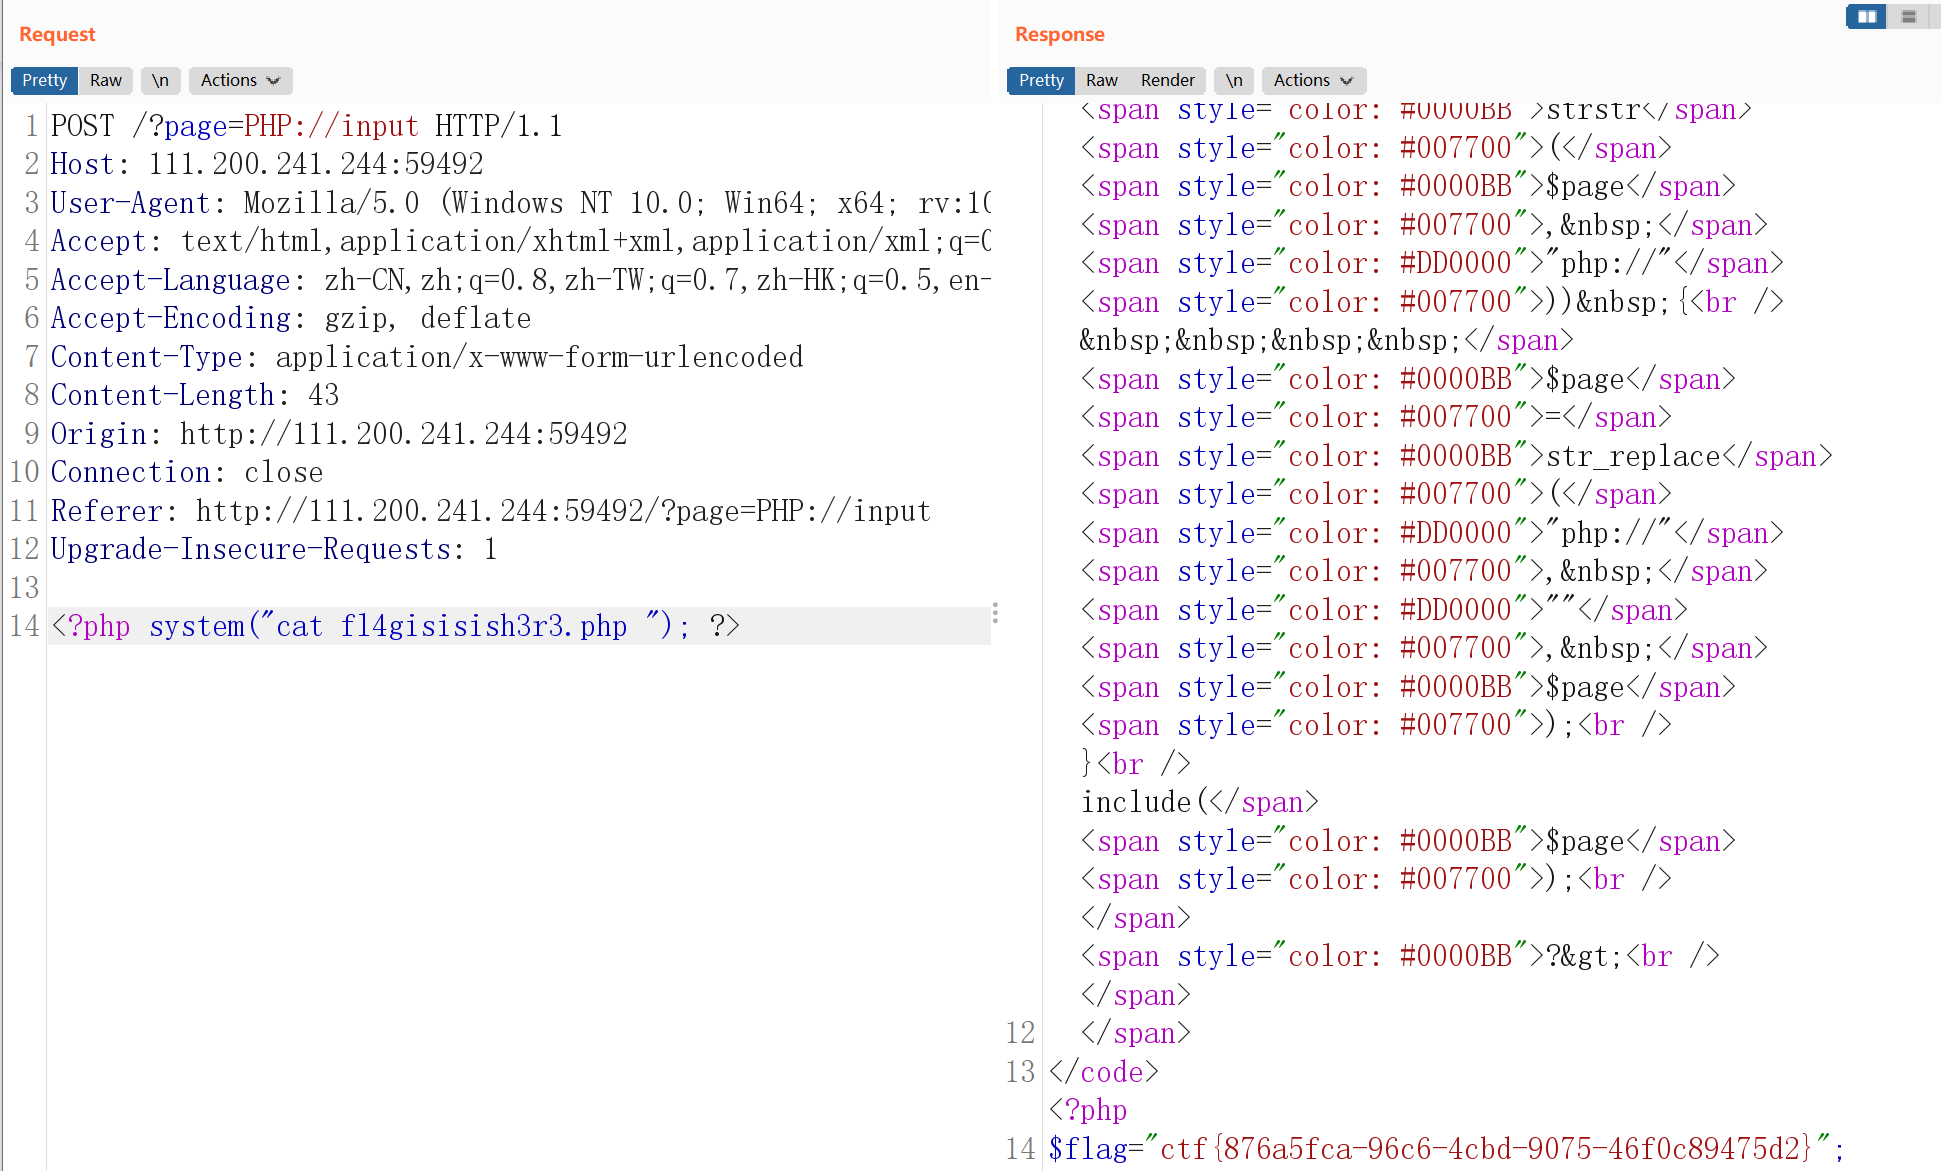Click the Referer header line
Image resolution: width=1941 pixels, height=1171 pixels.
point(491,511)
